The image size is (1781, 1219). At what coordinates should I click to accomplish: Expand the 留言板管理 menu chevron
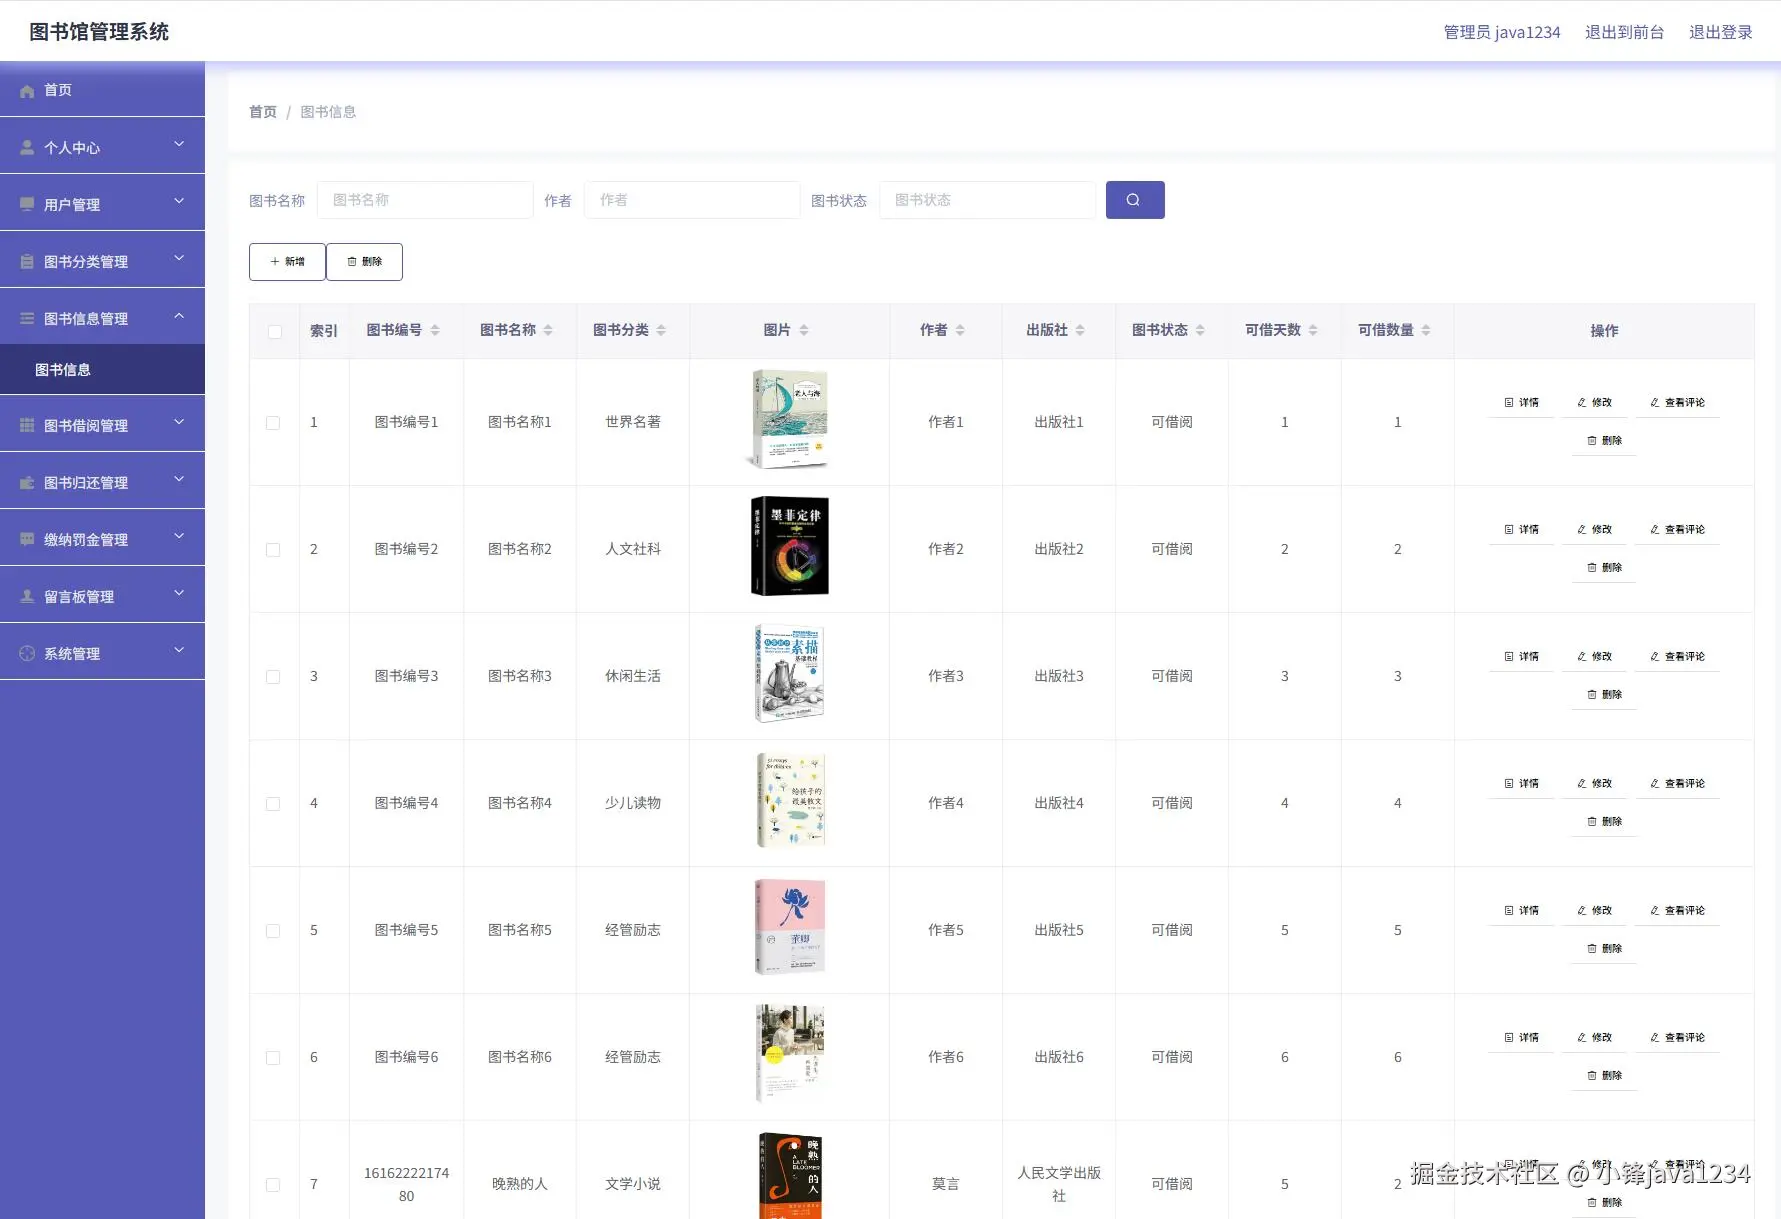179,594
